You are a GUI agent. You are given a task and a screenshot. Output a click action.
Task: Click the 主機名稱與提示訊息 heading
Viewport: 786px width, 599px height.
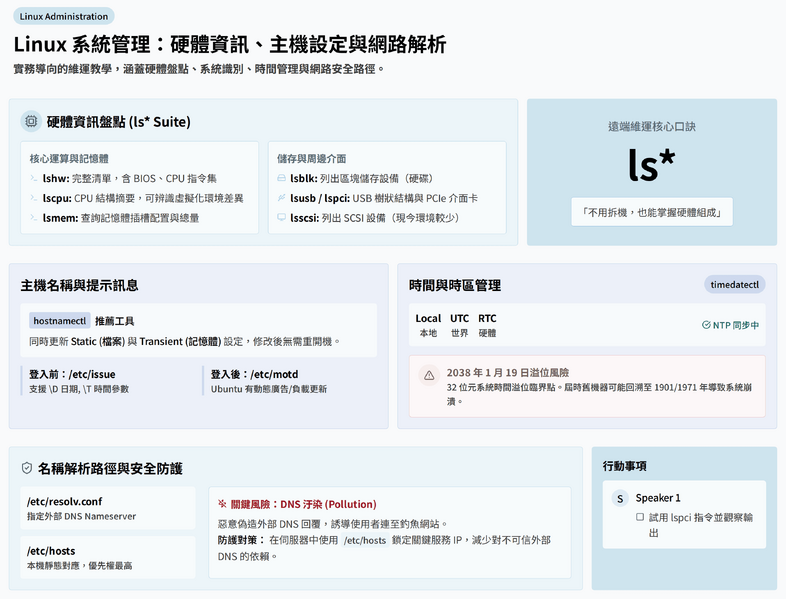click(79, 285)
